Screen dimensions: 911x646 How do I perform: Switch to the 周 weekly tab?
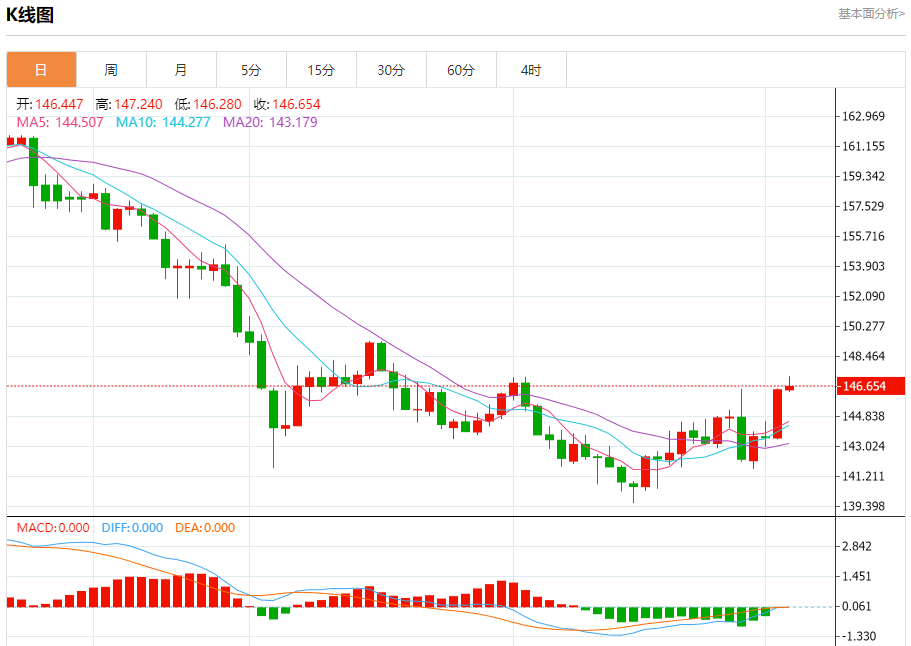[111, 70]
